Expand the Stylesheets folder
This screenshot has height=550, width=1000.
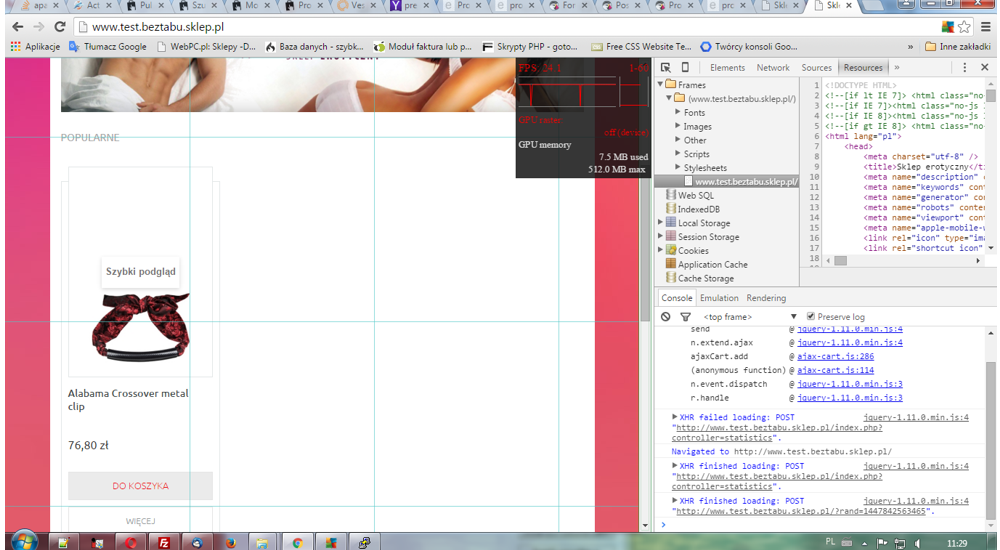(677, 168)
